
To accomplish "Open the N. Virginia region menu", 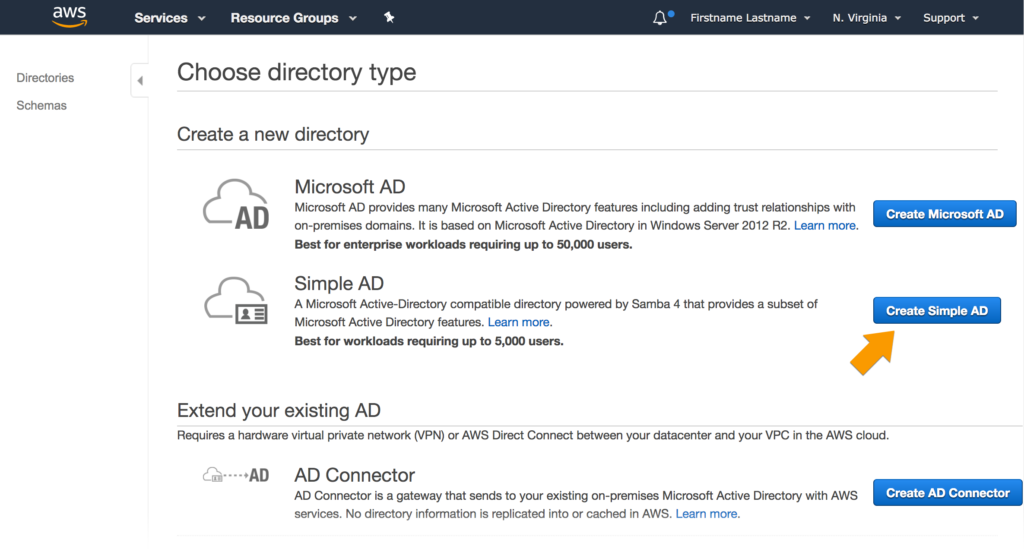I will coord(867,18).
